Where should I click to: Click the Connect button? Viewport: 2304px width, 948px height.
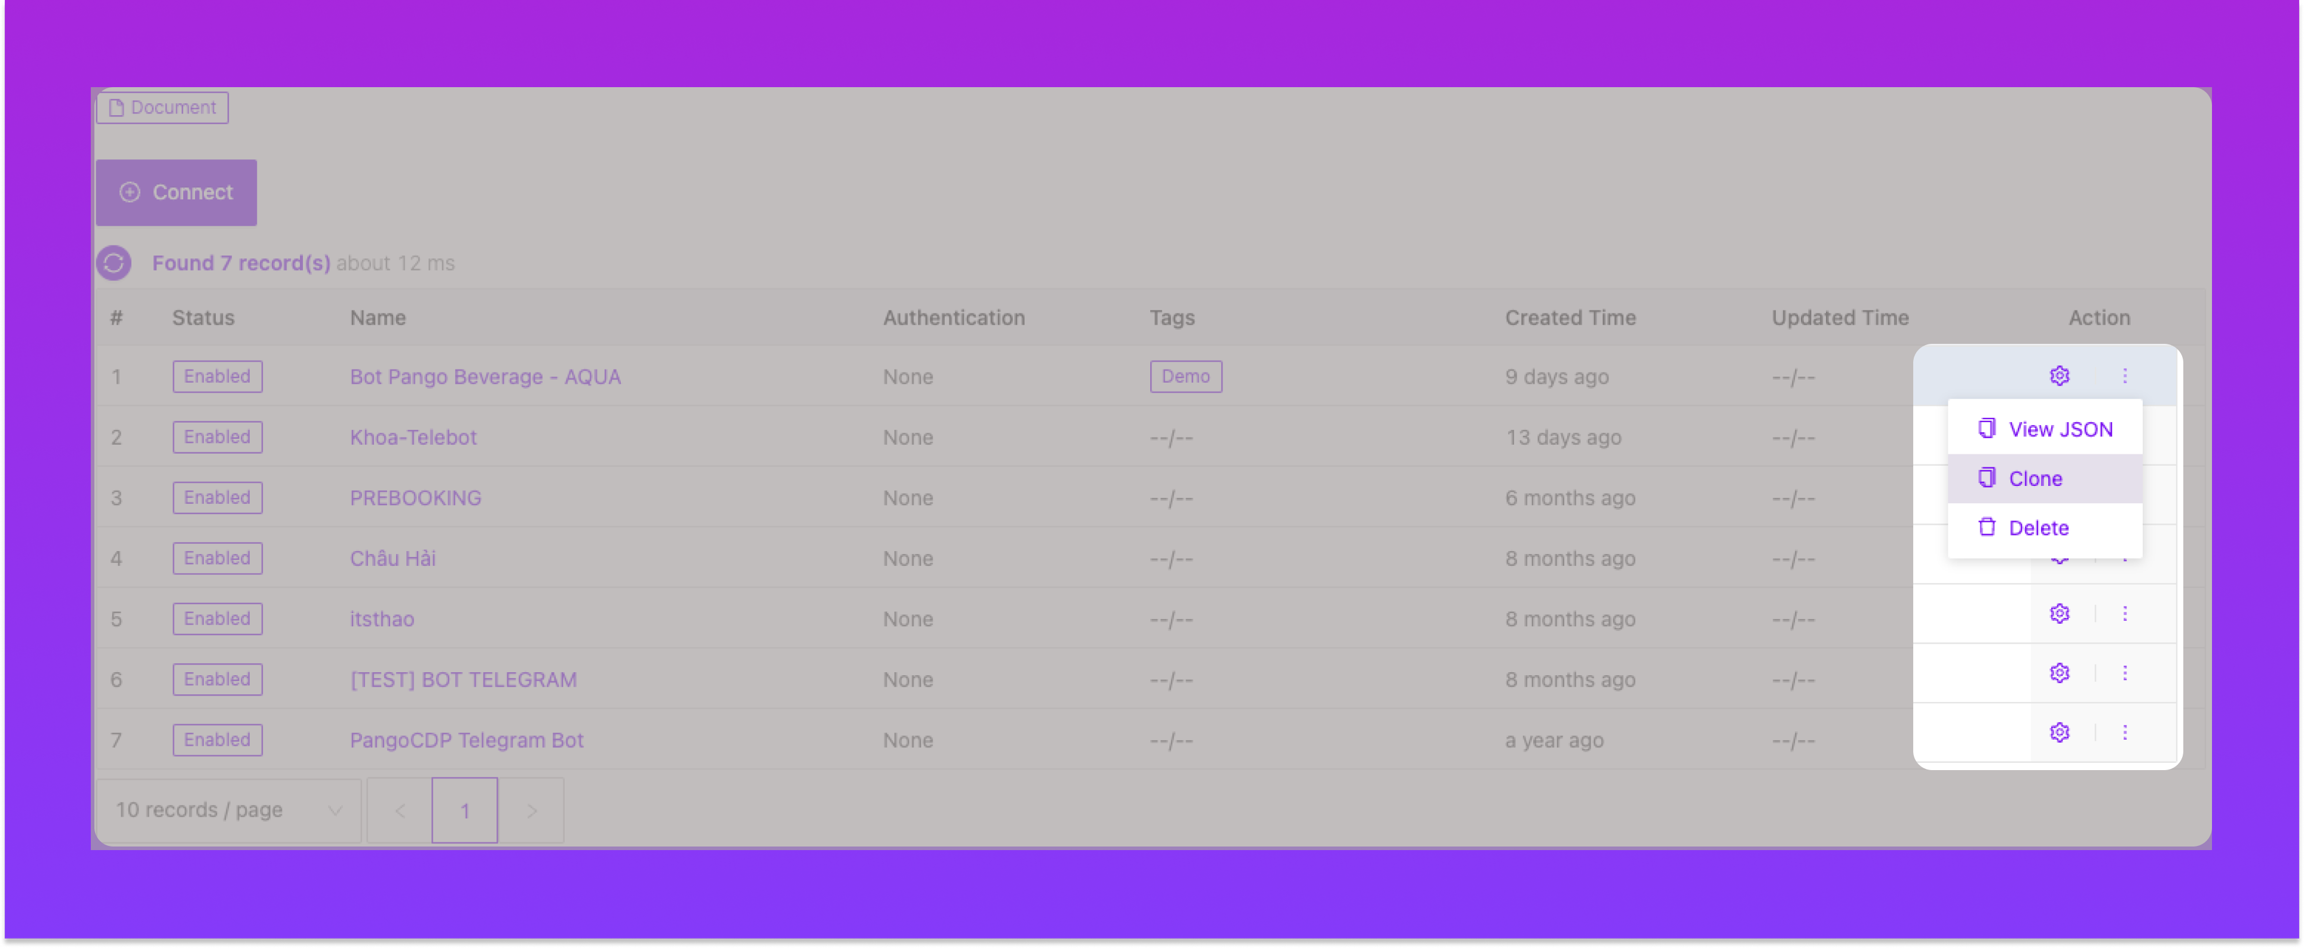click(x=177, y=192)
